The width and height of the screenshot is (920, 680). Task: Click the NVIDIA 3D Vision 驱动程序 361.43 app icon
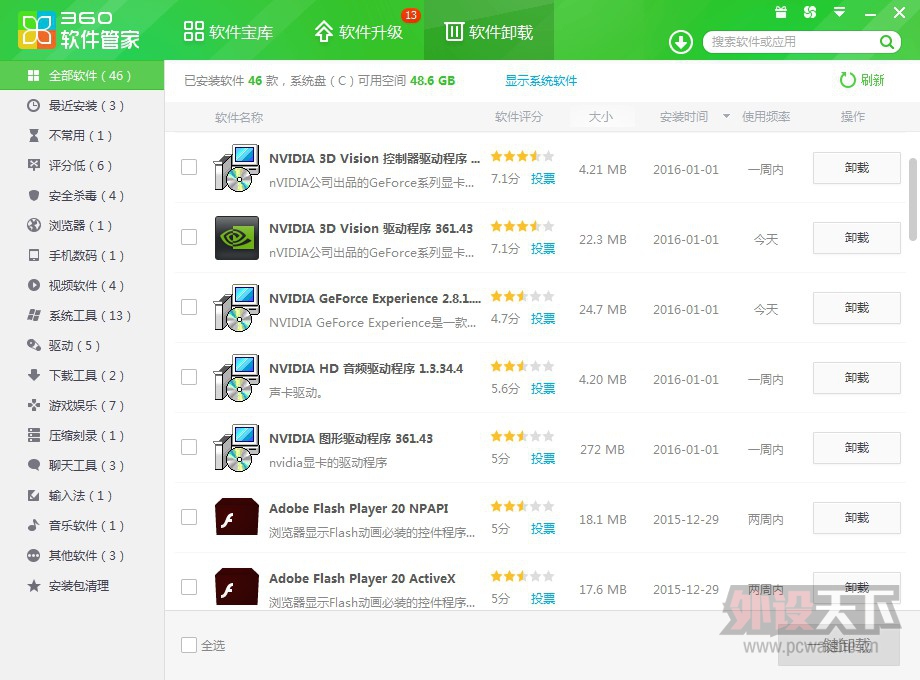pos(236,238)
